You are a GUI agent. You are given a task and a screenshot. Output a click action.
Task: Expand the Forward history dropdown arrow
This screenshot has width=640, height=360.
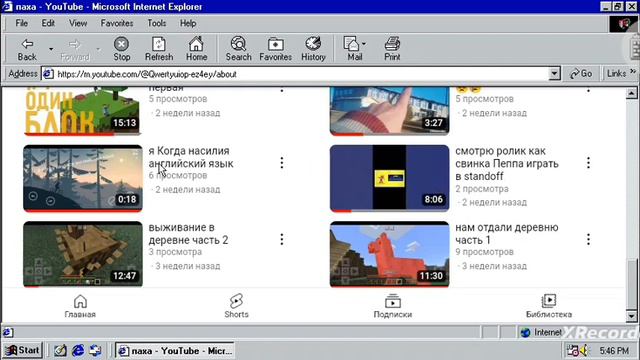pos(98,49)
